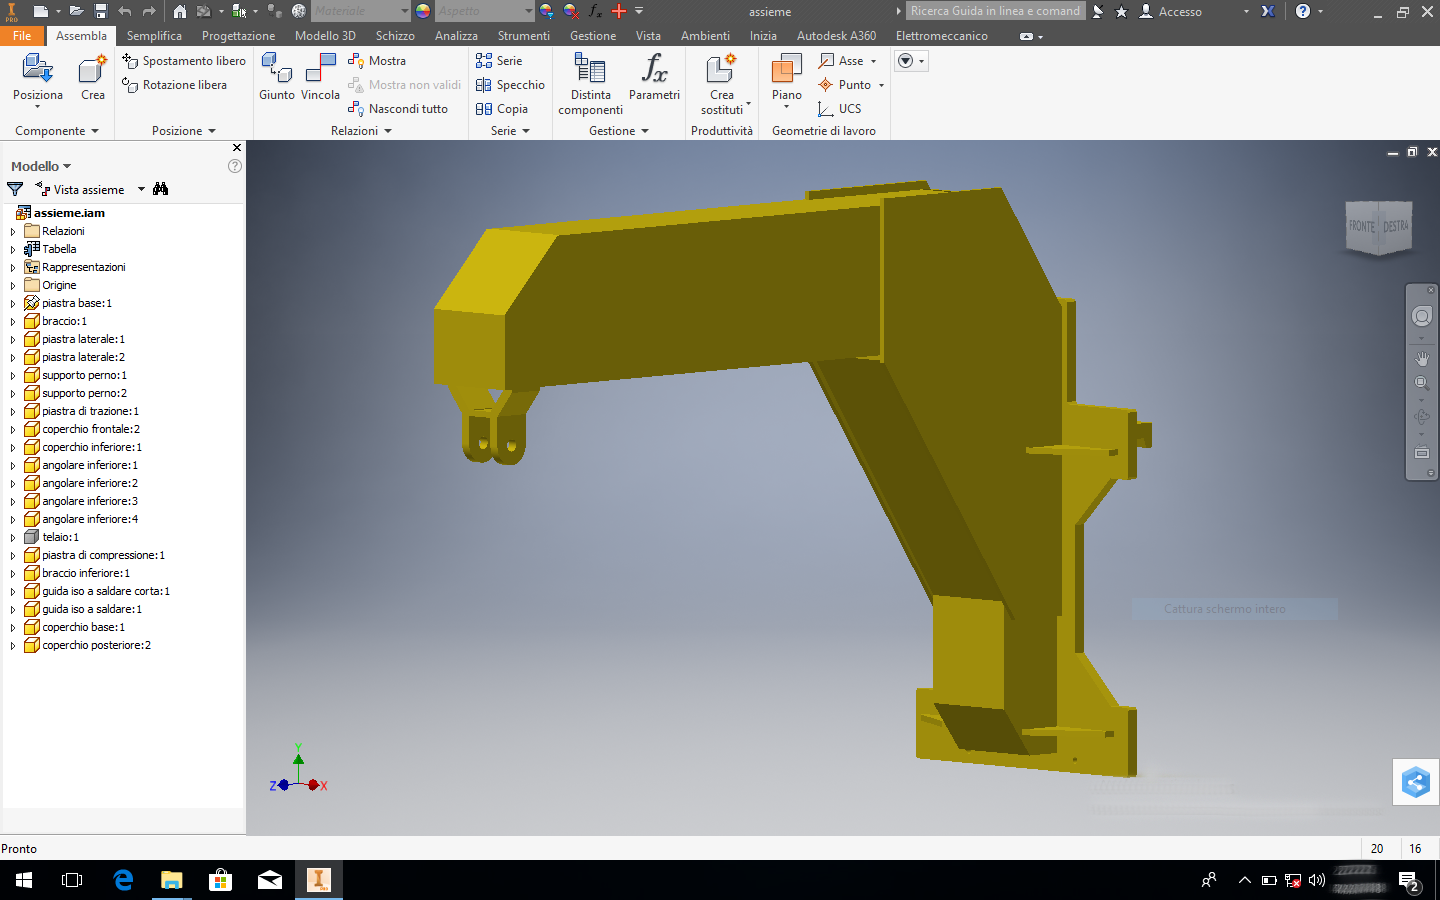Switch to the Analizza tab
Viewport: 1440px width, 900px height.
pos(456,35)
